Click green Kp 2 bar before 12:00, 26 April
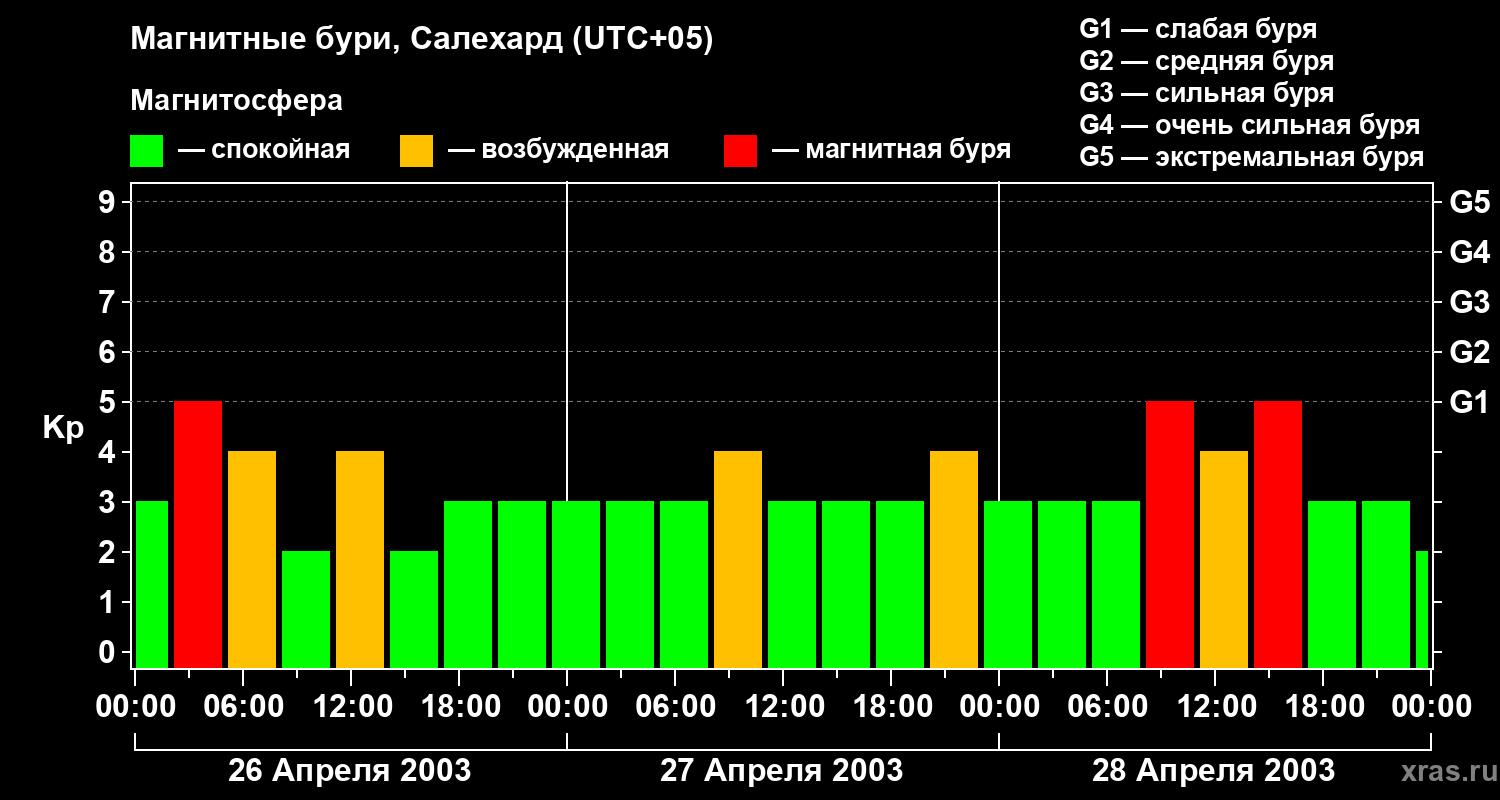This screenshot has height=800, width=1500. pyautogui.click(x=306, y=610)
